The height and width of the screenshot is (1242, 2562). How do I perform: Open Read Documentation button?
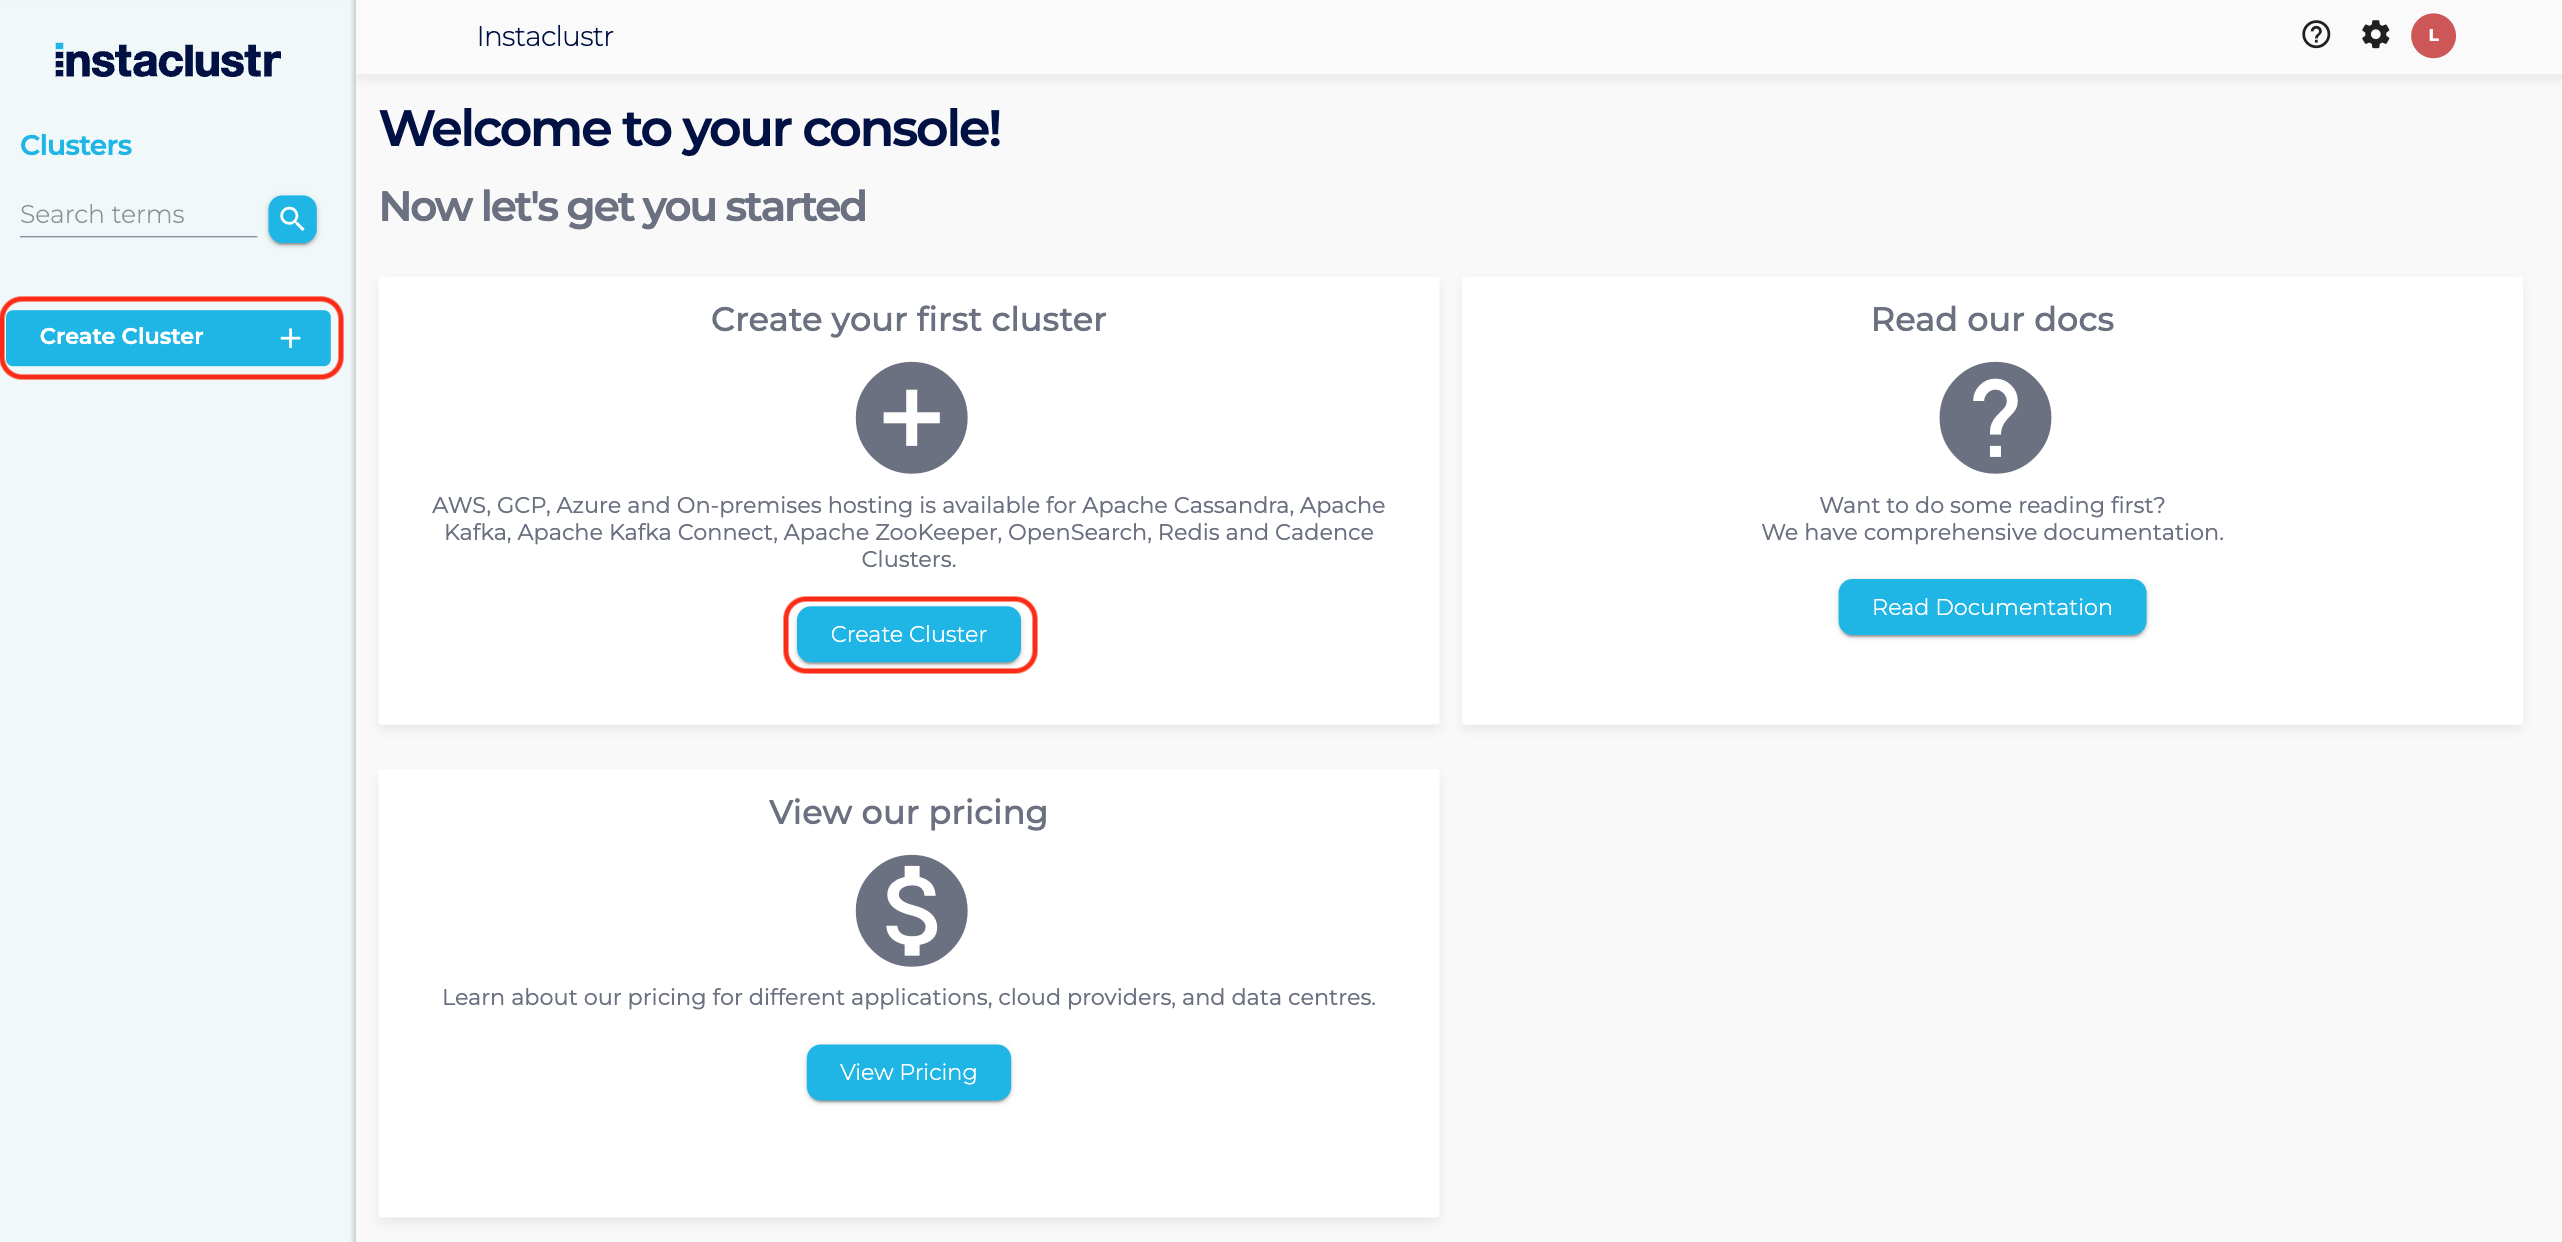coord(1991,607)
